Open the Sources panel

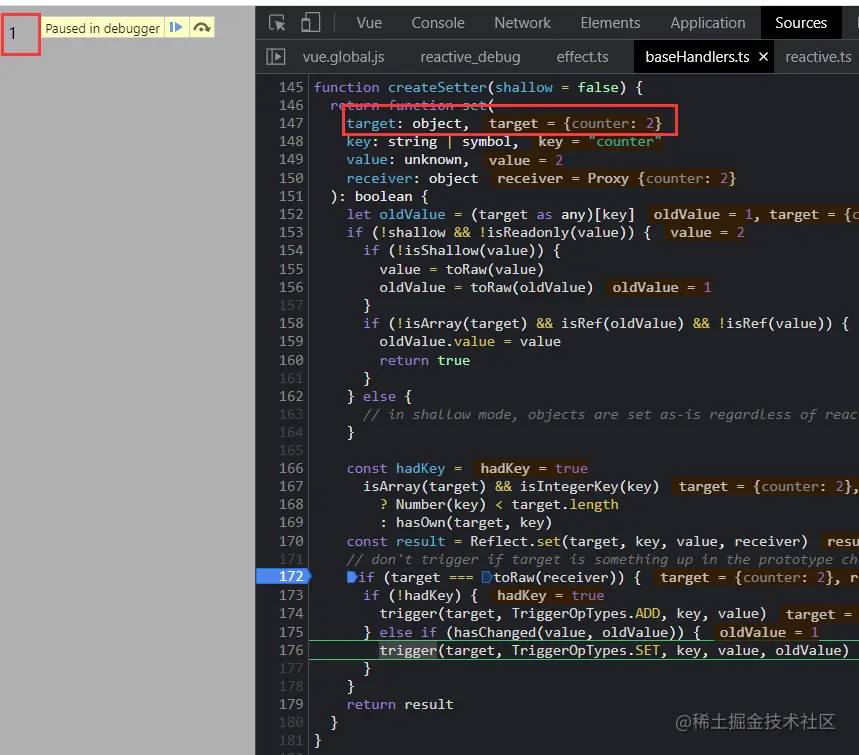(x=800, y=22)
